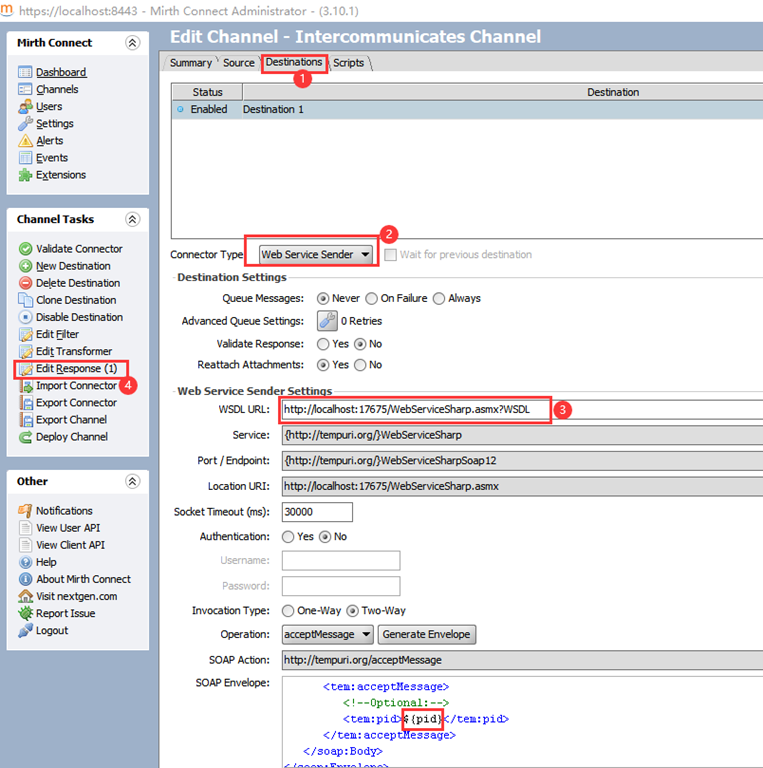Collapse the Channel Tasks panel
The height and width of the screenshot is (768, 763).
(132, 219)
